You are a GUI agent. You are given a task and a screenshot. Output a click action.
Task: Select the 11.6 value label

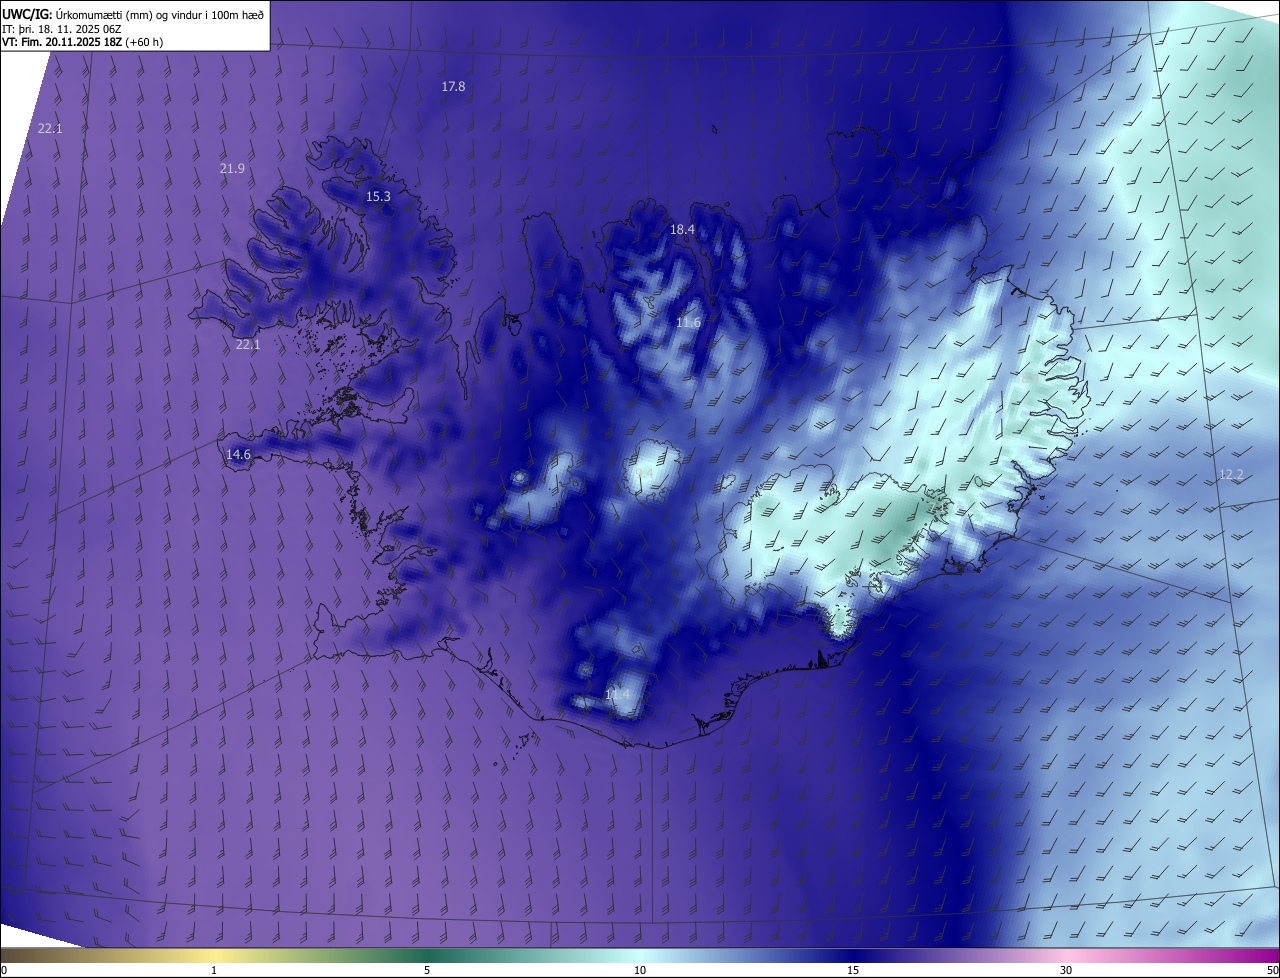click(688, 323)
